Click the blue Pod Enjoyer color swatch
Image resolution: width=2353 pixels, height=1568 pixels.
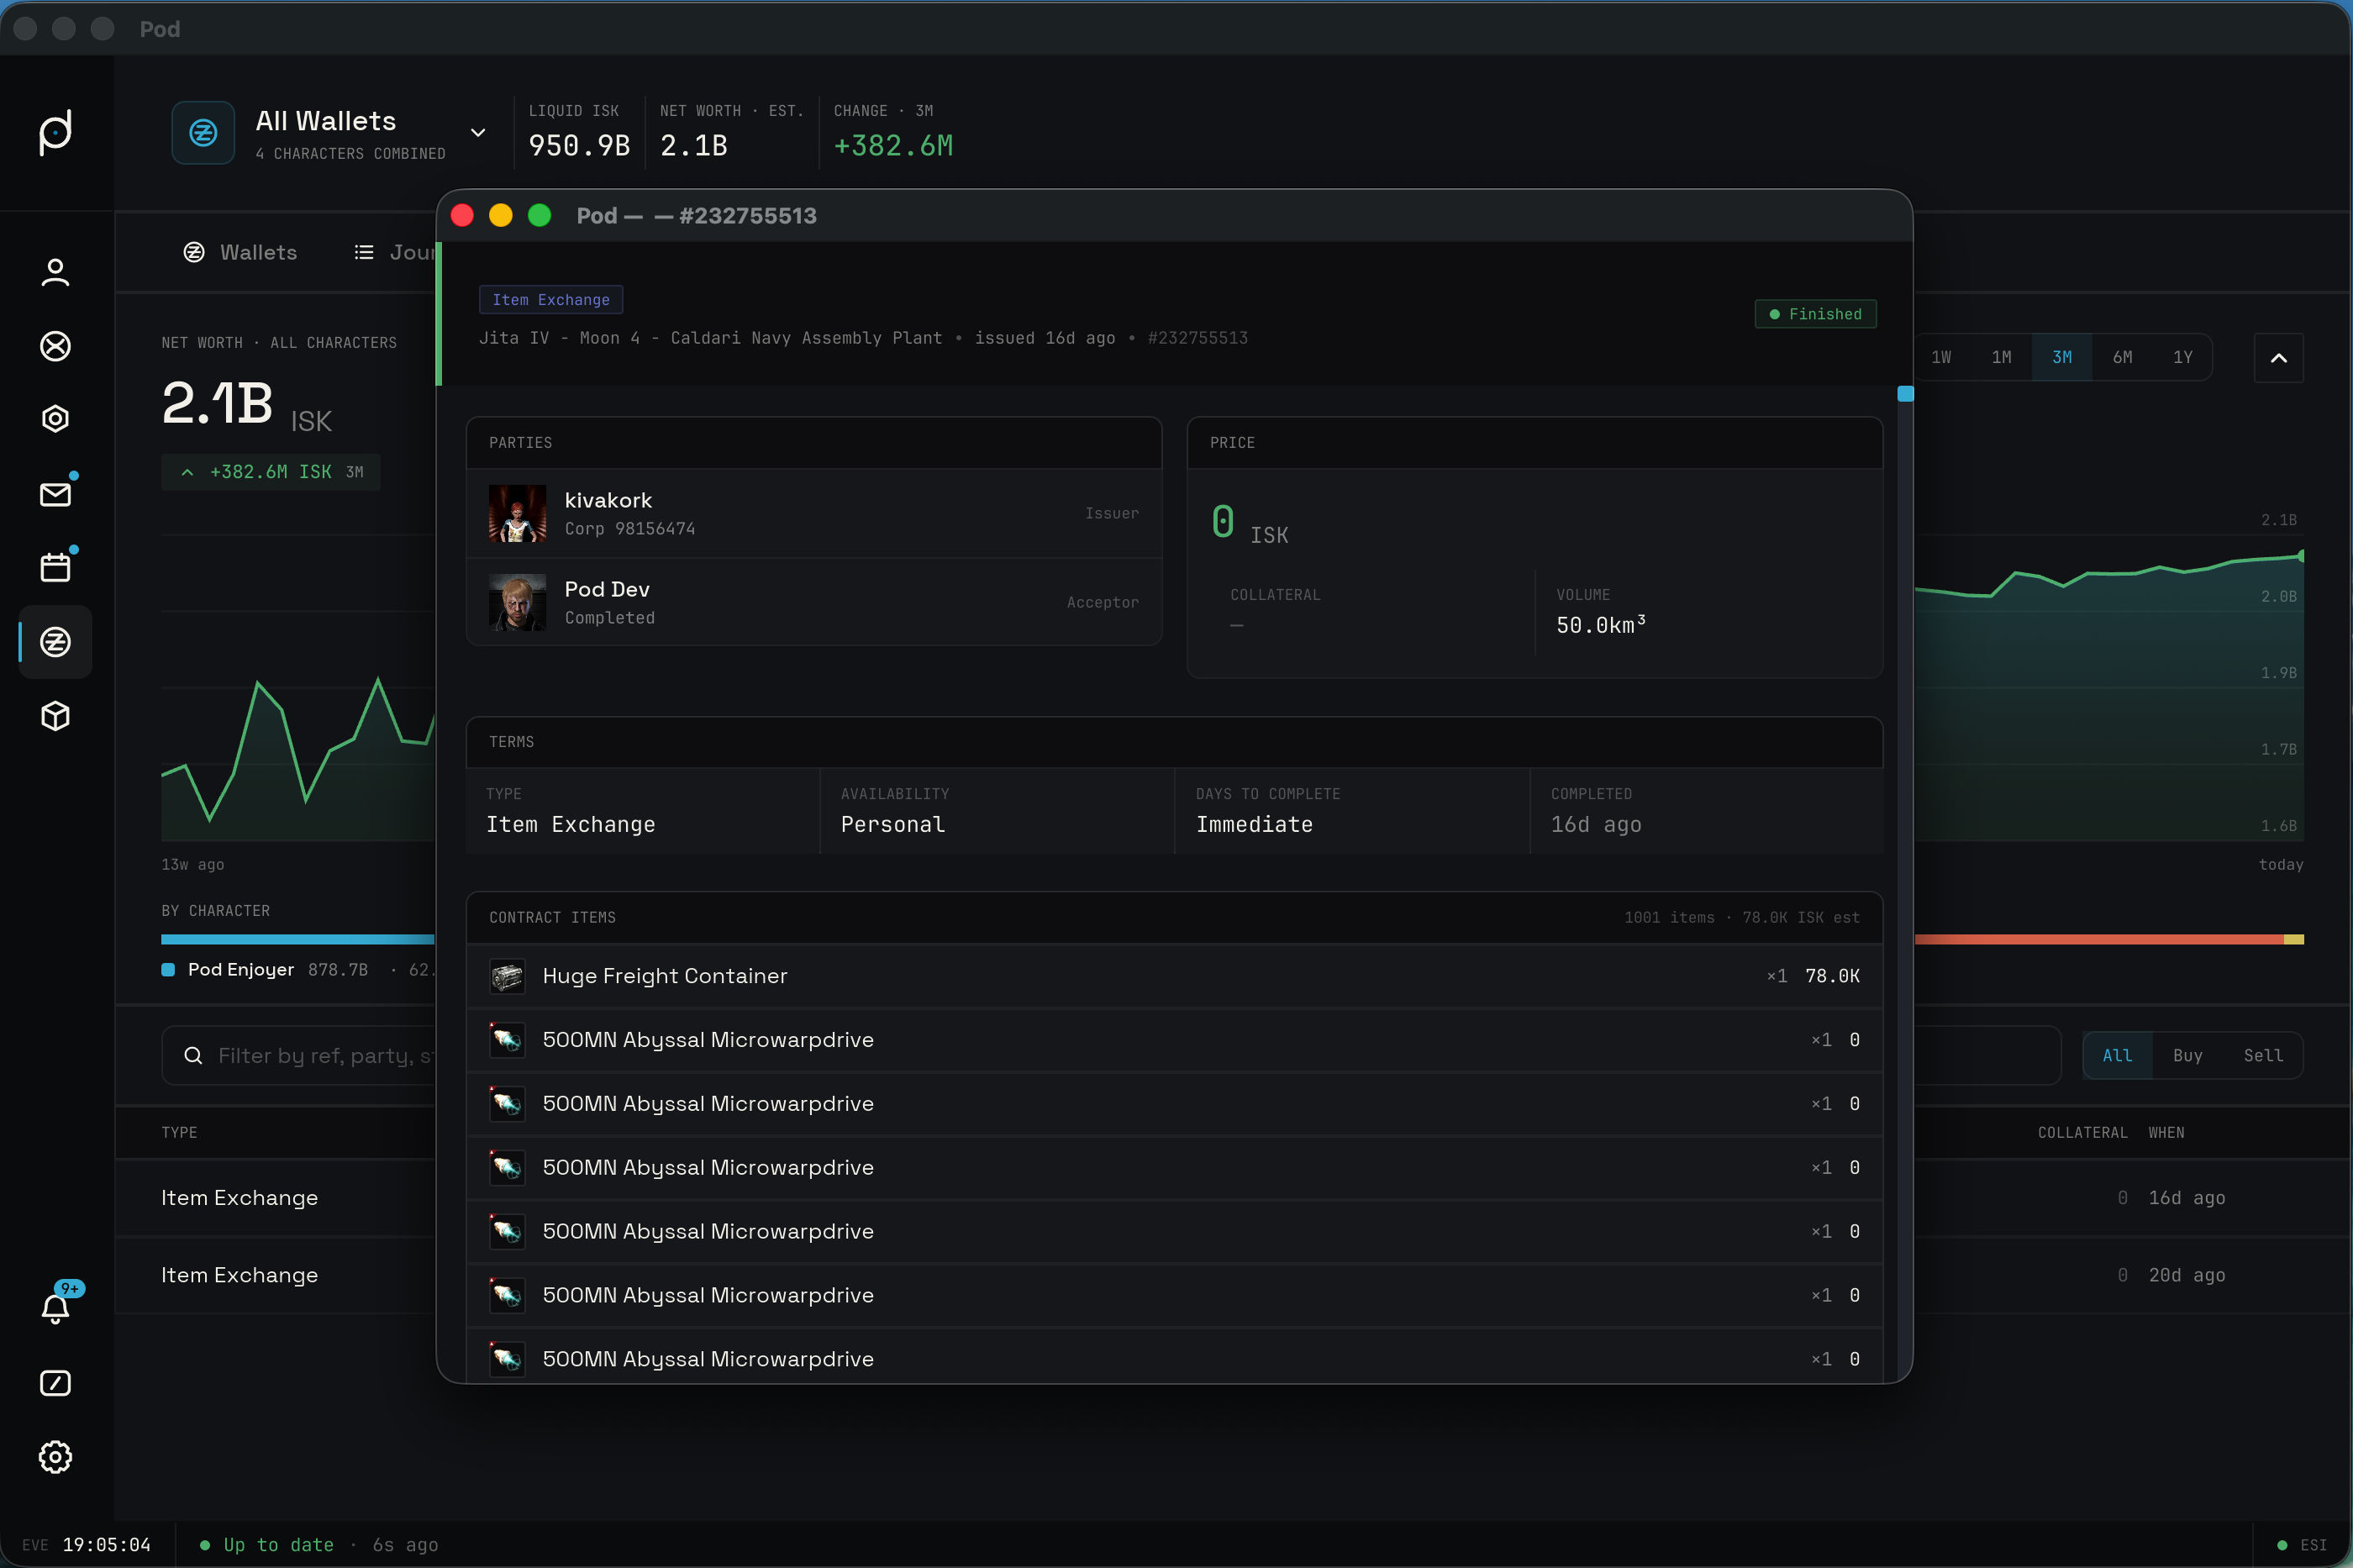coord(168,969)
